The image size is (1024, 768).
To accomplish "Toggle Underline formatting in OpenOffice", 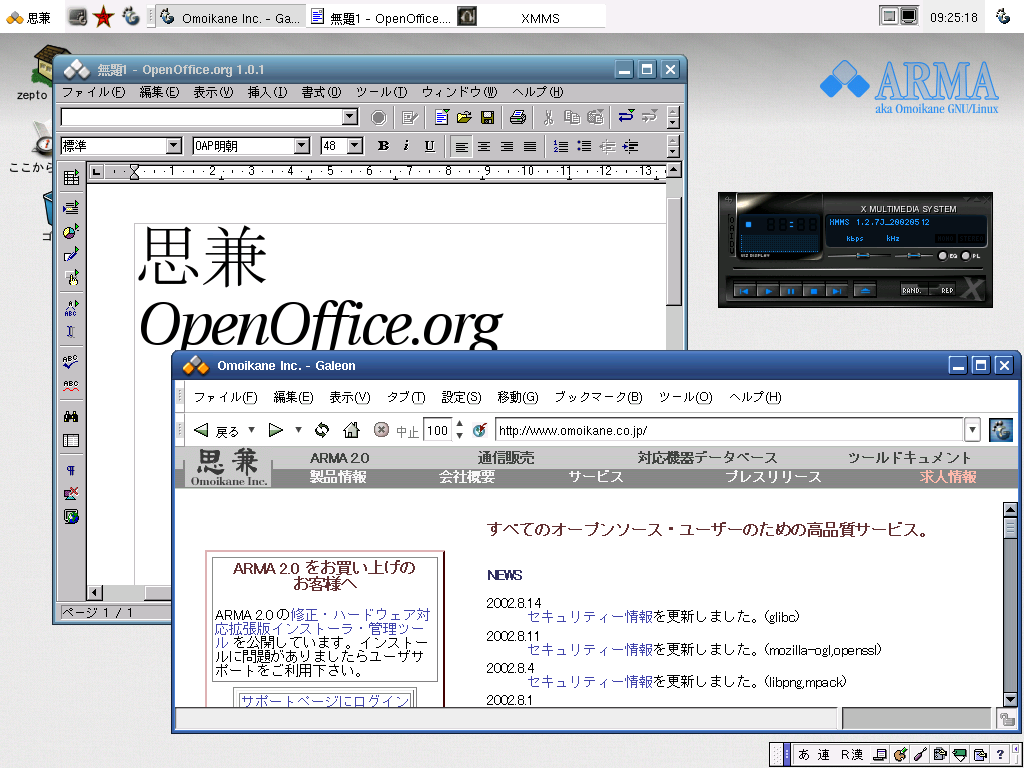I will click(429, 146).
